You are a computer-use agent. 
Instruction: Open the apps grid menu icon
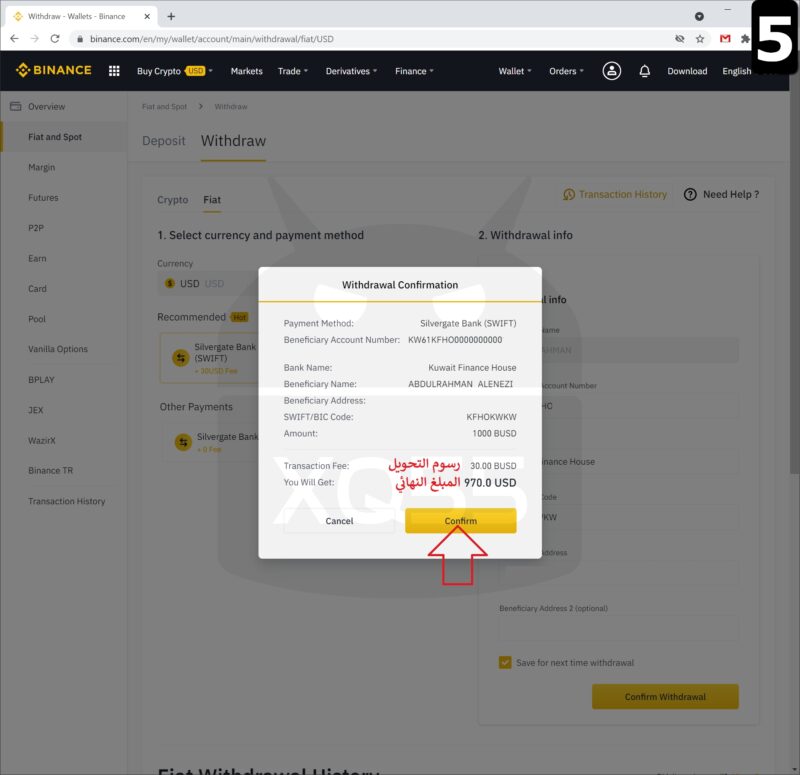pos(114,71)
